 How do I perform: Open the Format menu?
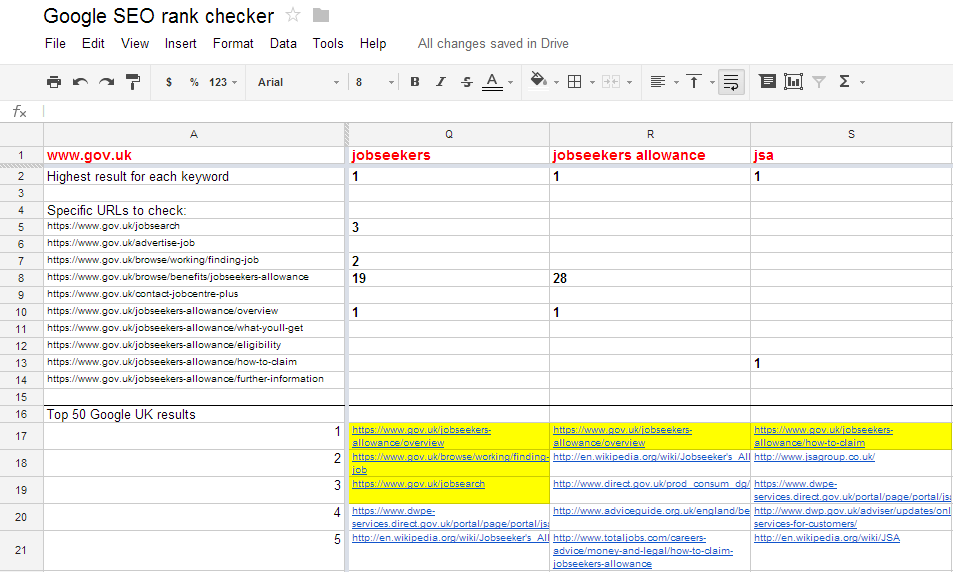(x=233, y=44)
